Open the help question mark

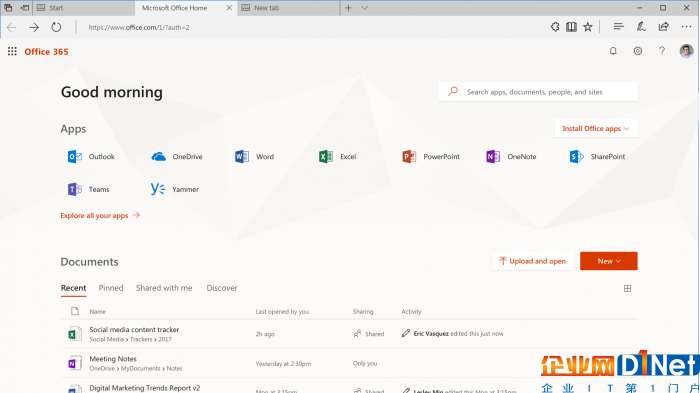click(662, 51)
